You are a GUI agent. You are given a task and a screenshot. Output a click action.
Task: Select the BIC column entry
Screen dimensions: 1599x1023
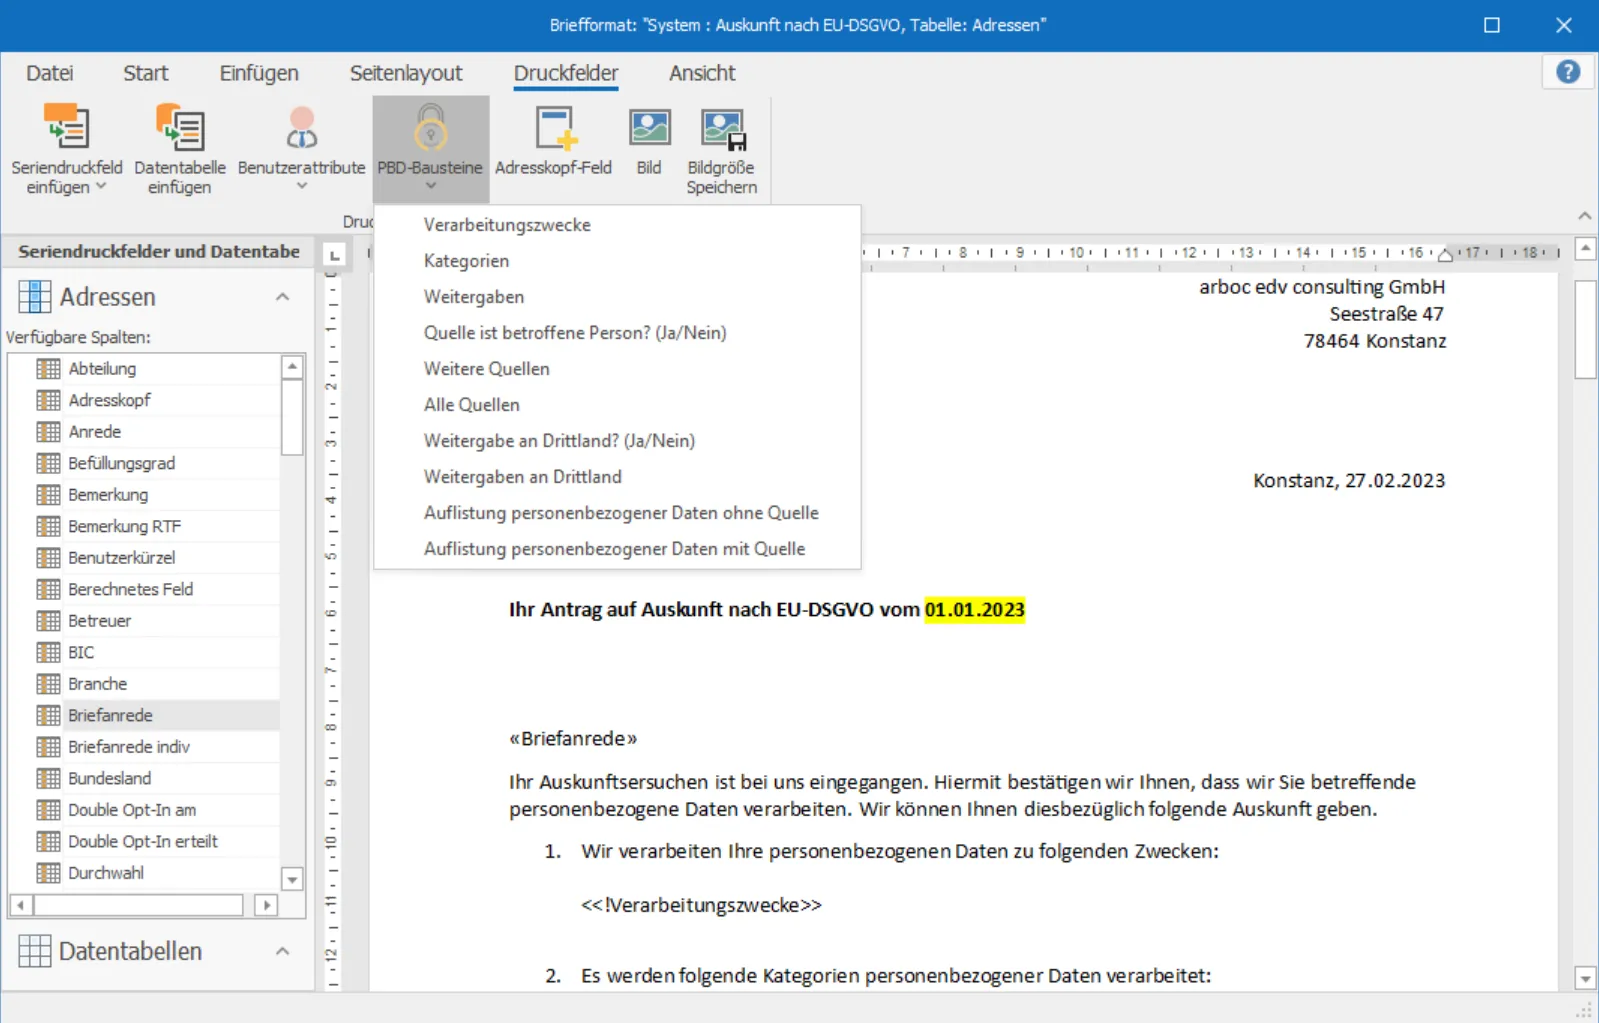[x=145, y=653]
